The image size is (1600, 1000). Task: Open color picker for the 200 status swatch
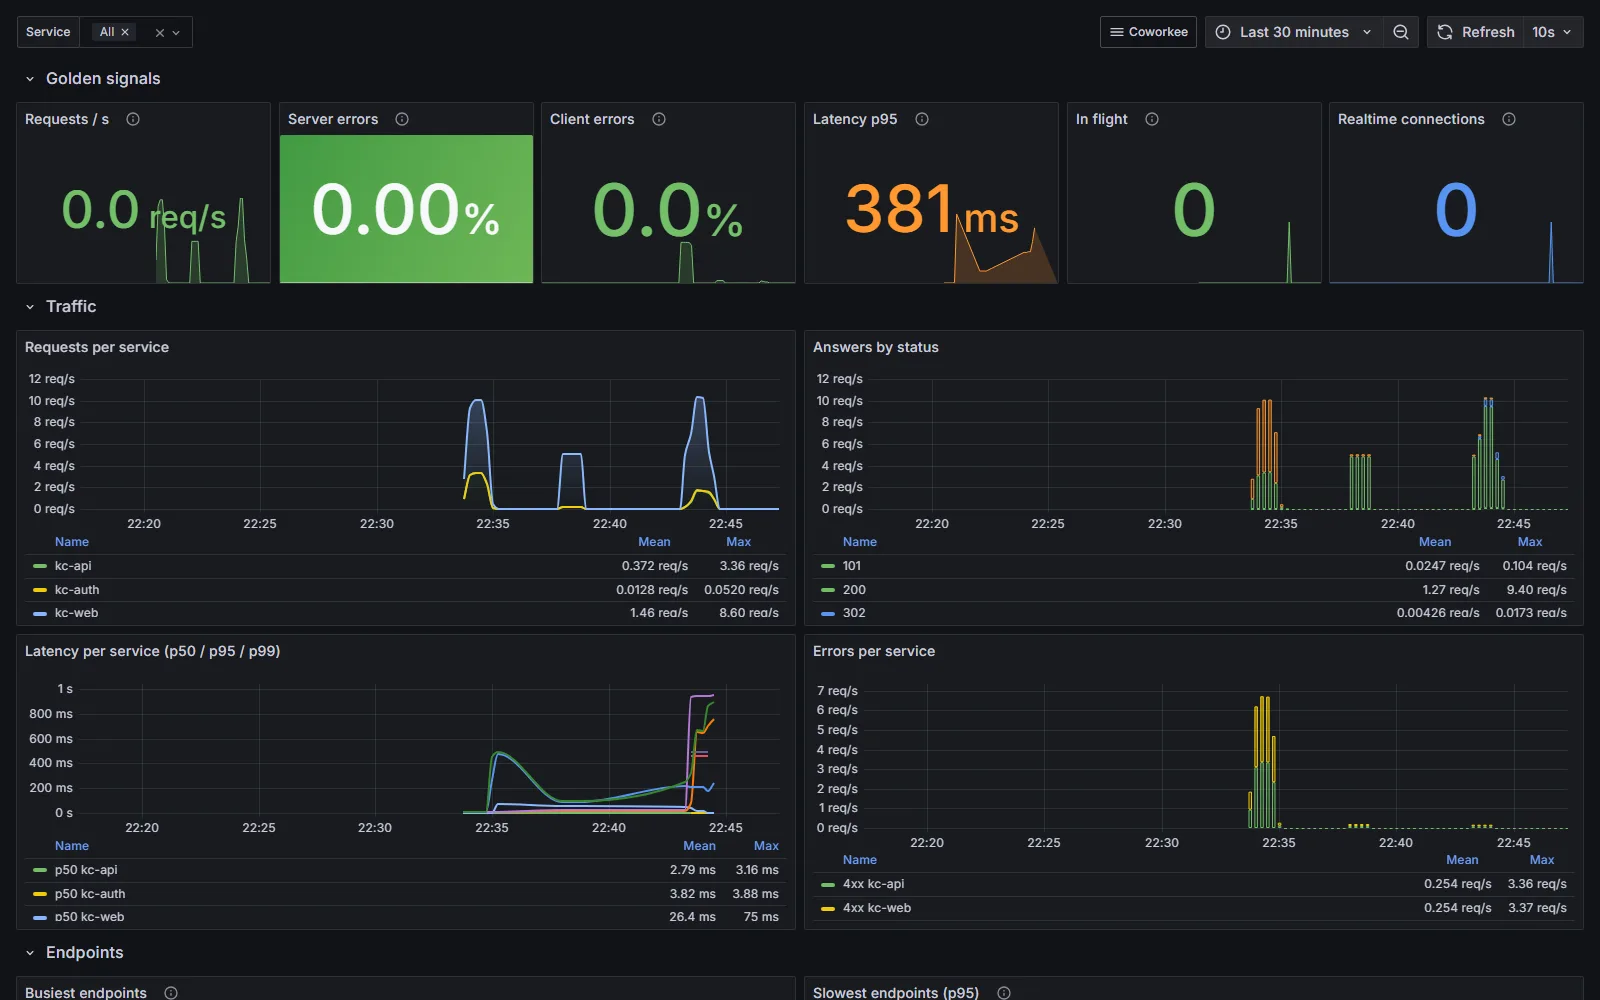tap(828, 590)
